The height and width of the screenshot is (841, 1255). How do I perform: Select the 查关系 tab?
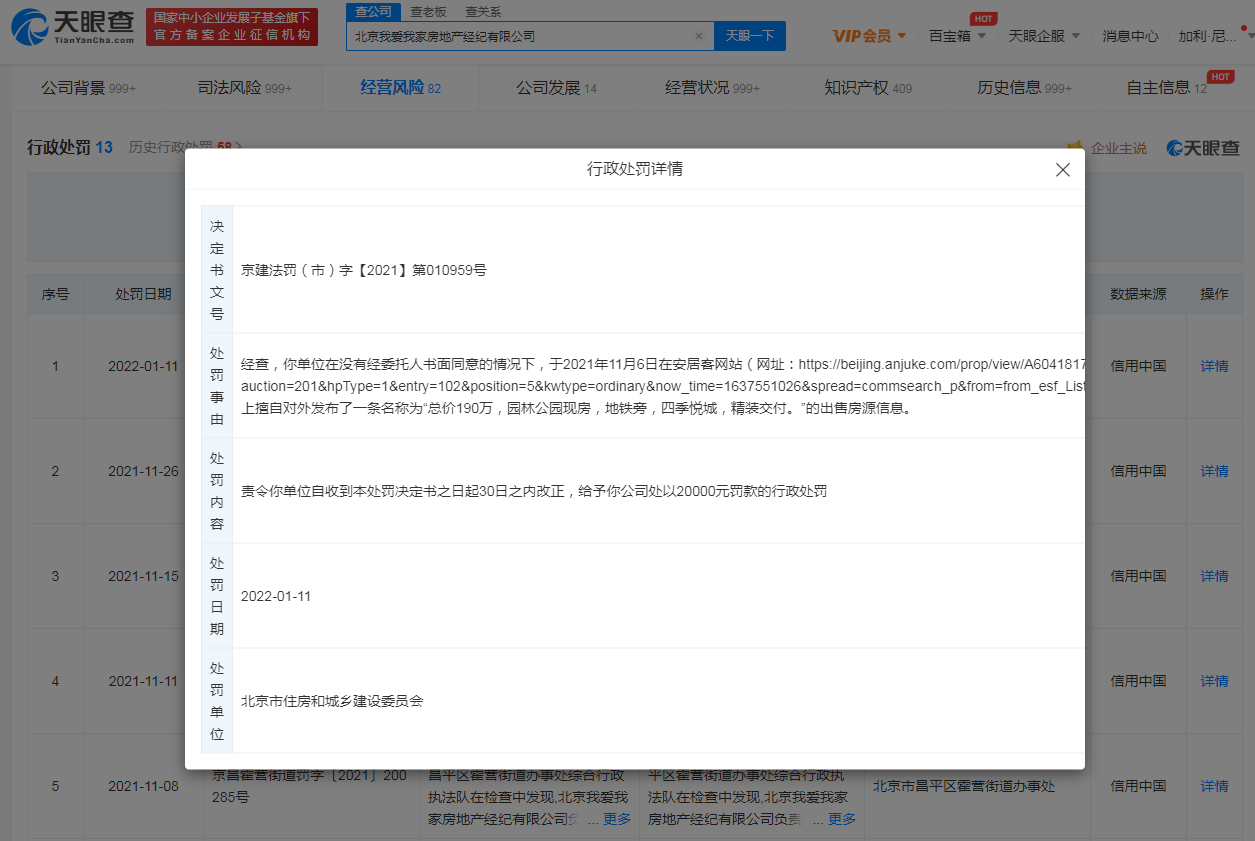[x=484, y=12]
